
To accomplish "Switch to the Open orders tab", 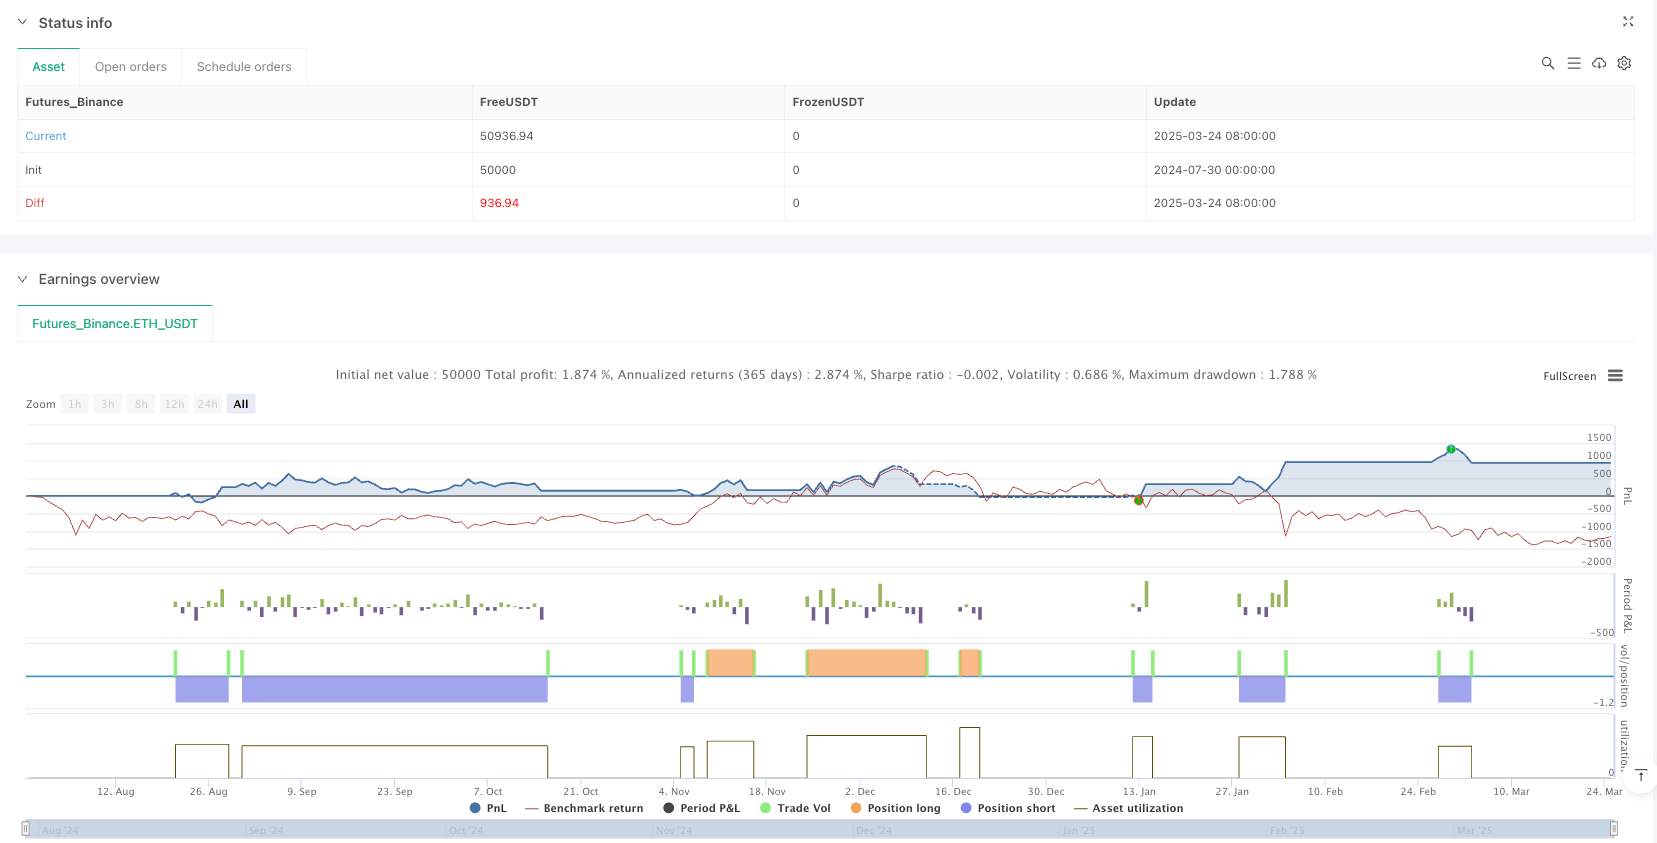I will tap(131, 67).
